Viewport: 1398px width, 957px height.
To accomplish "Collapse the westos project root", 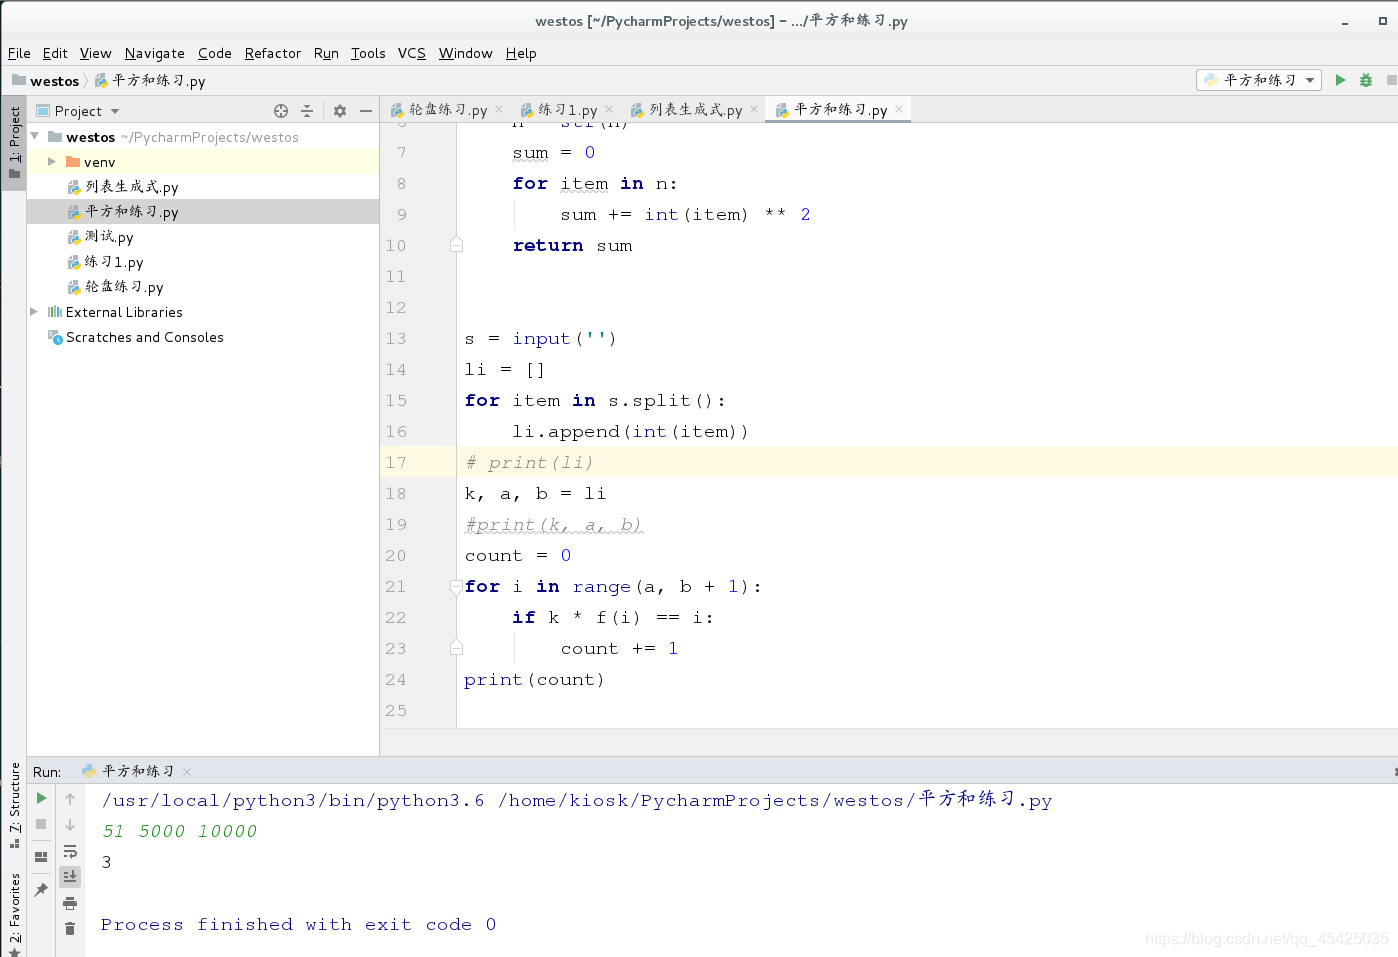I will (35, 137).
